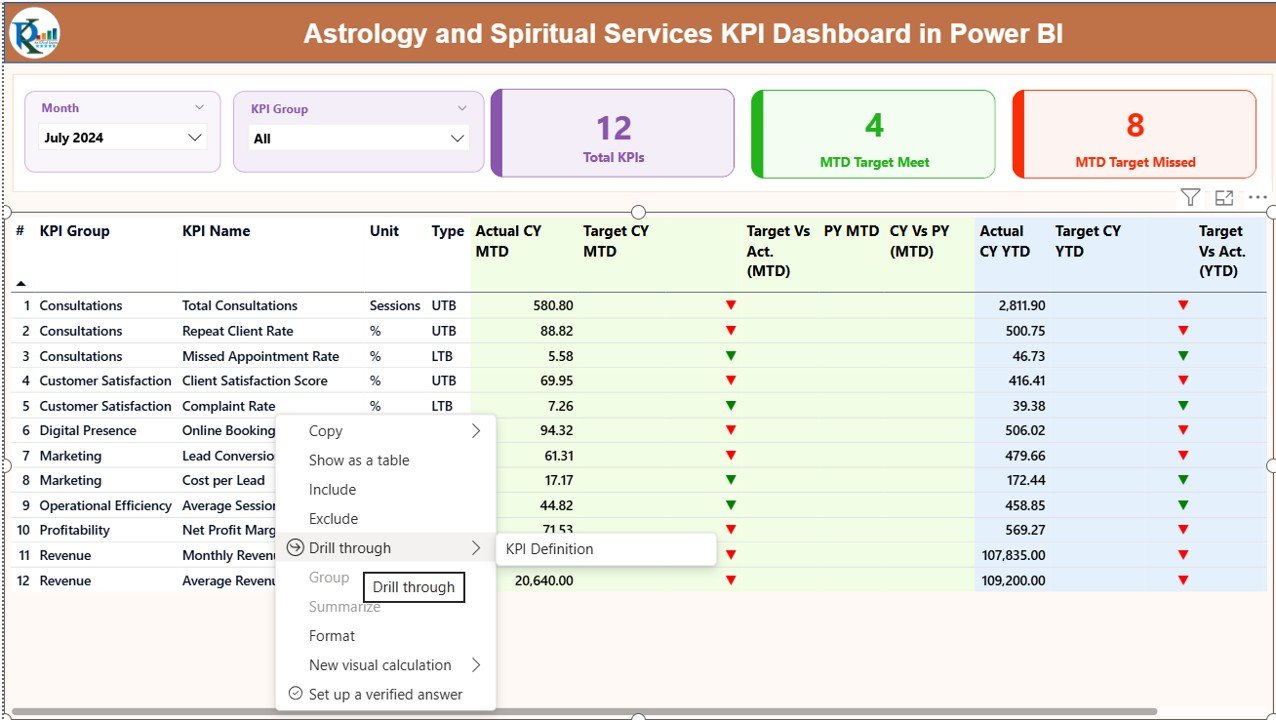The width and height of the screenshot is (1276, 720).
Task: Click the Drill through circle arrow icon
Action: 295,548
